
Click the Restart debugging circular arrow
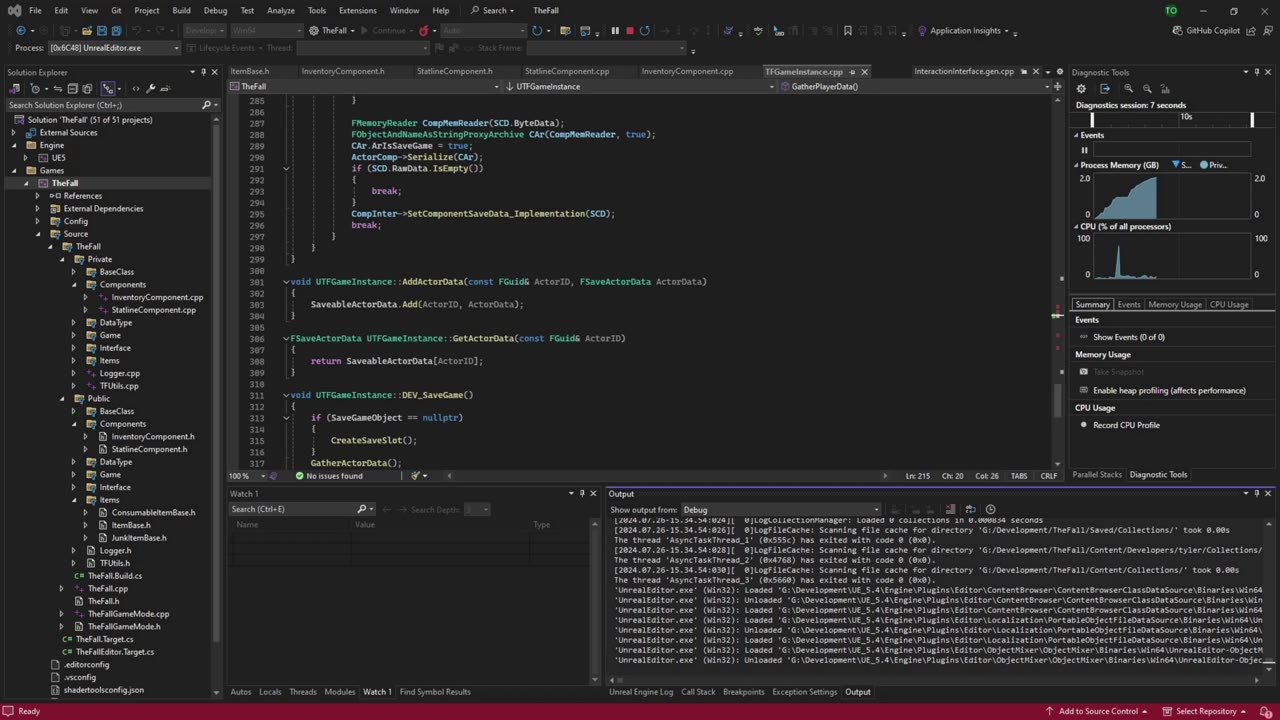coord(644,31)
